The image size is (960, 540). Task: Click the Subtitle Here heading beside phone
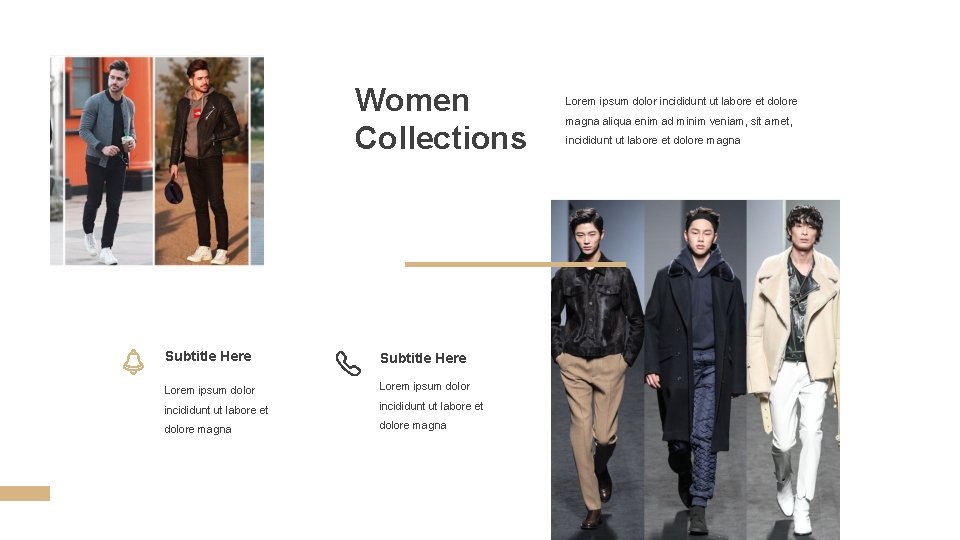coord(423,358)
